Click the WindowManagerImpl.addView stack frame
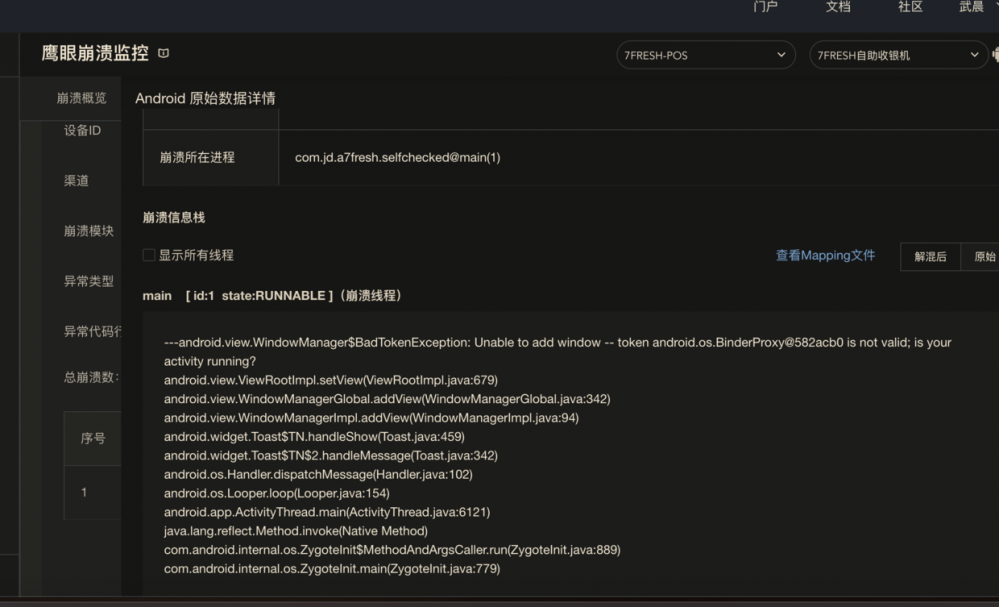Viewport: 999px width, 607px height. click(x=371, y=418)
